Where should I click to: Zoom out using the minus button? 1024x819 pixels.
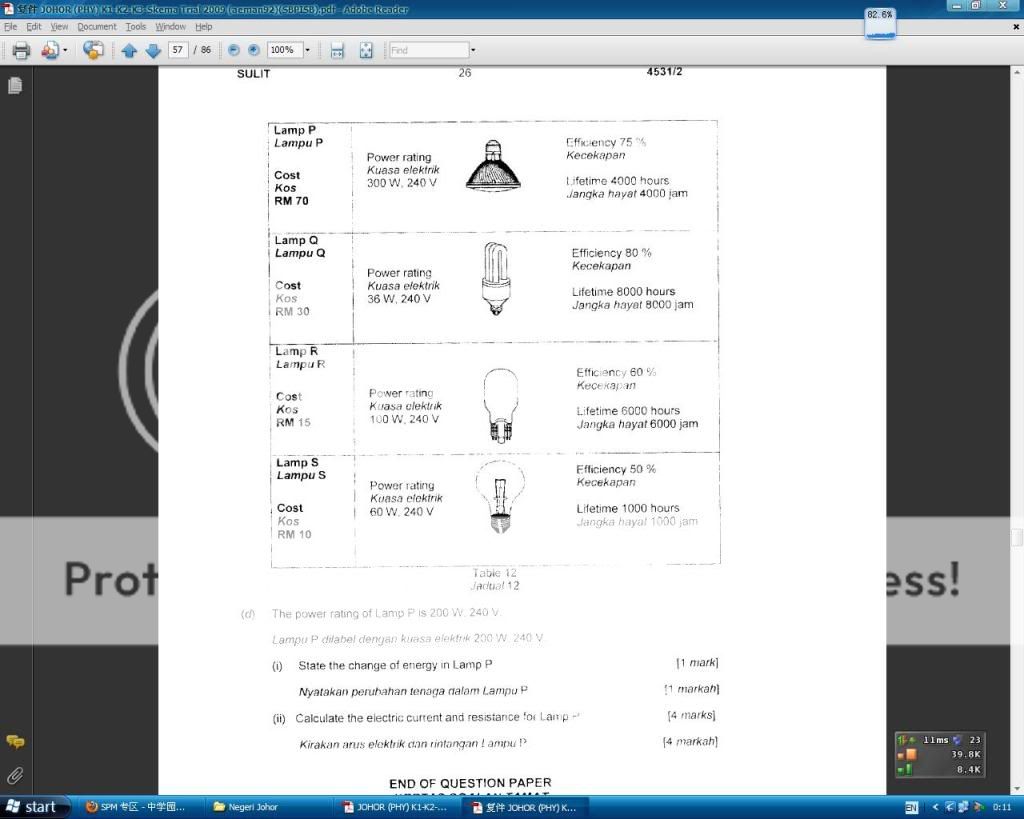coord(234,50)
